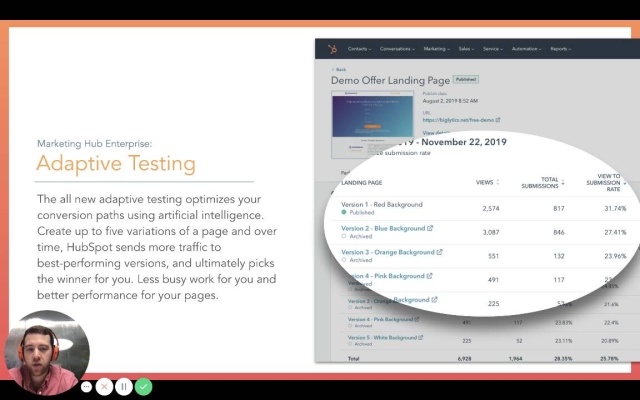This screenshot has width=640, height=400.
Task: Open Version 2 - Blue Background link
Action: point(383,228)
